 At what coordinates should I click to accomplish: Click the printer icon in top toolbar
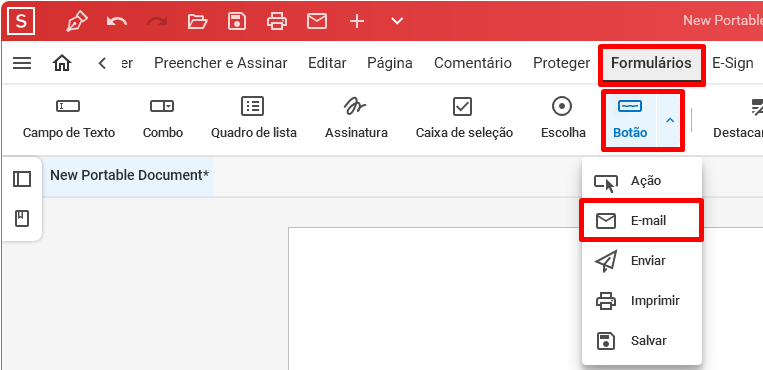277,21
